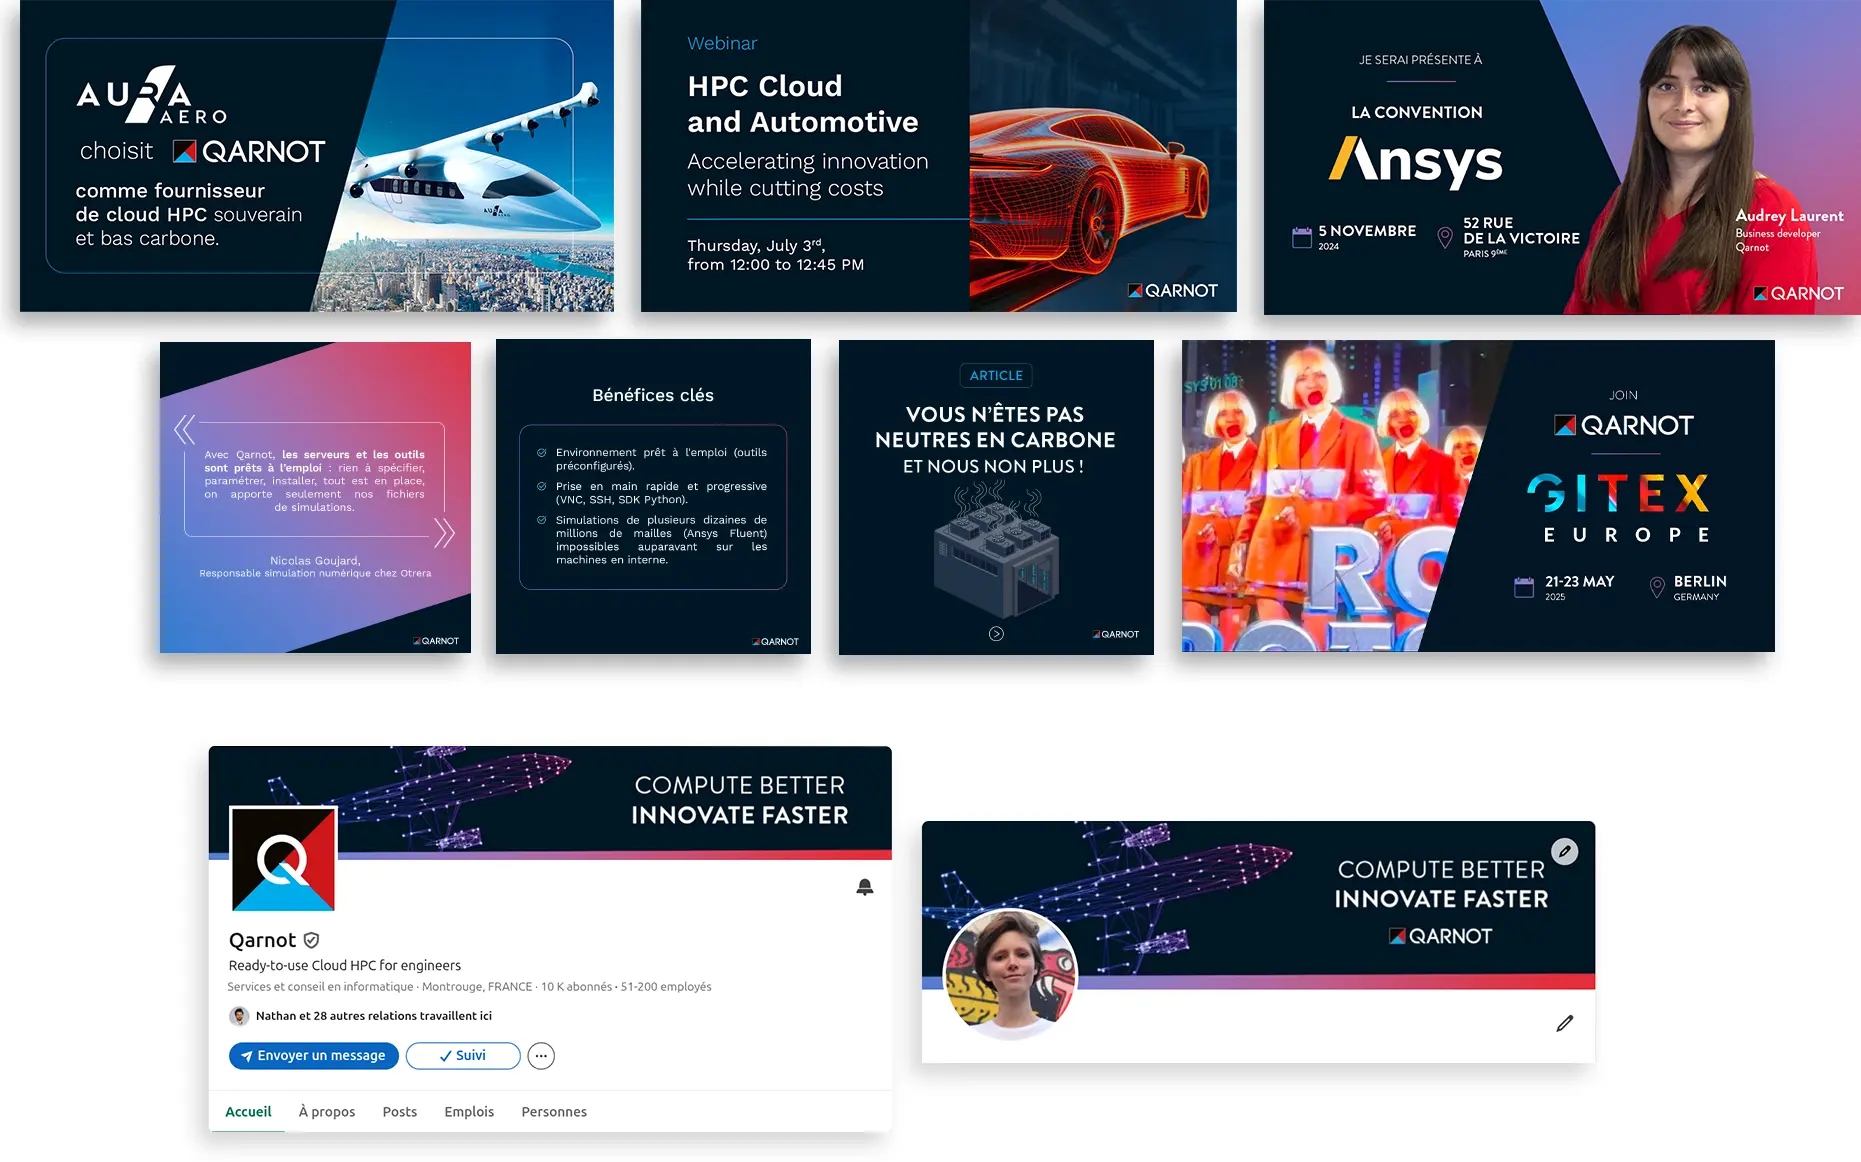
Task: Open the round profile photo on the personal banner
Action: coord(1010,974)
